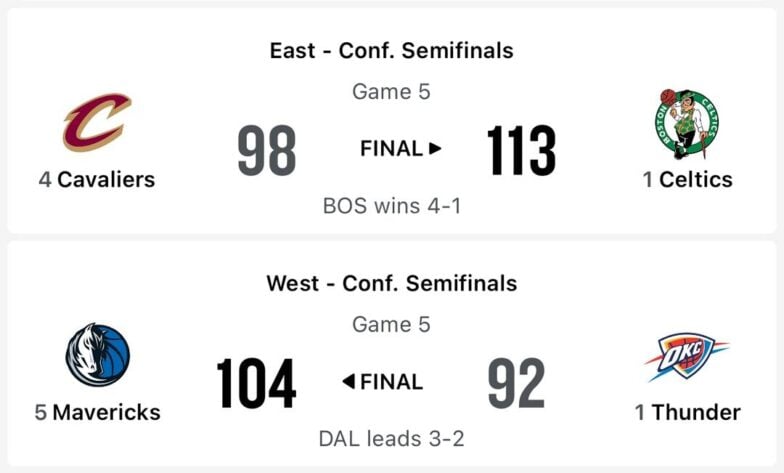Click the Celtics score of 113
Viewport: 784px width, 473px height.
521,150
